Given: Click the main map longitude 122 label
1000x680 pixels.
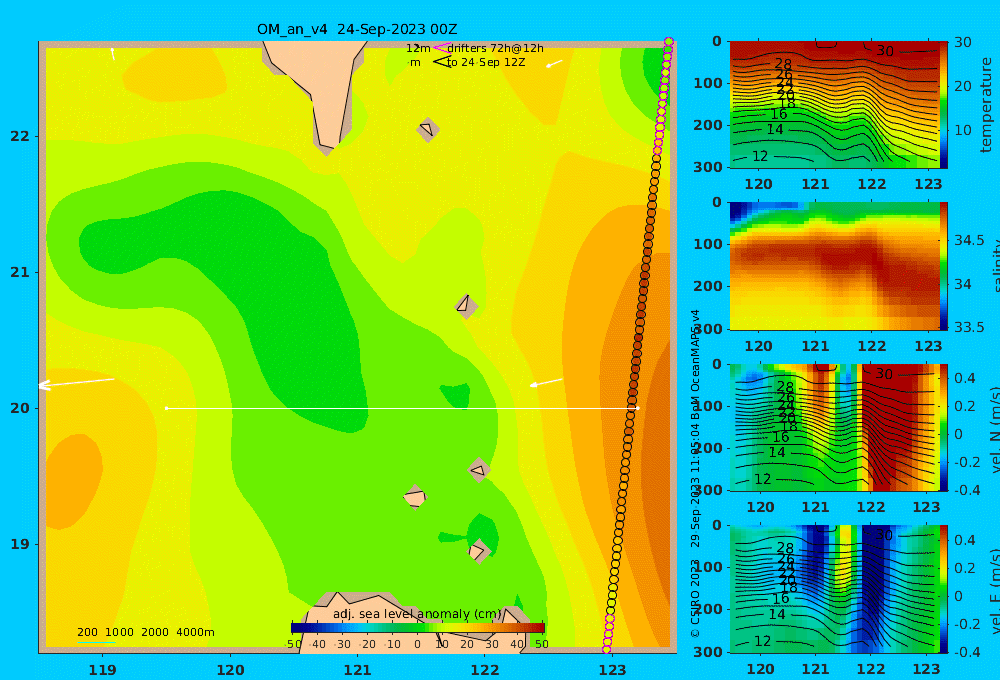Looking at the screenshot, I should [x=485, y=670].
